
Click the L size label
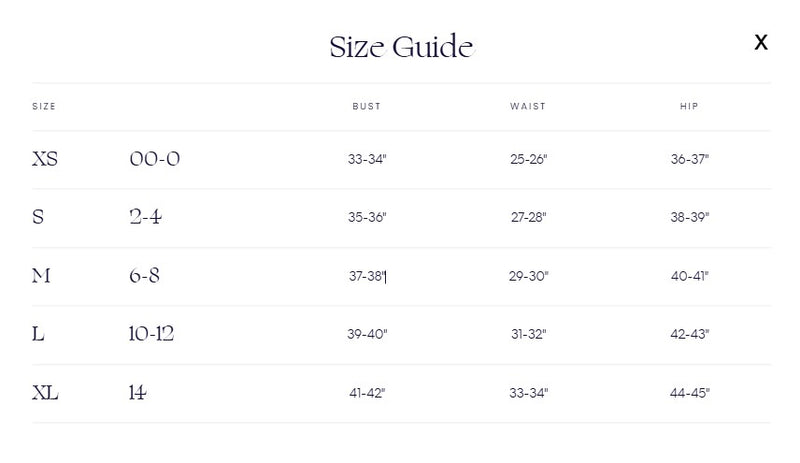pyautogui.click(x=38, y=334)
